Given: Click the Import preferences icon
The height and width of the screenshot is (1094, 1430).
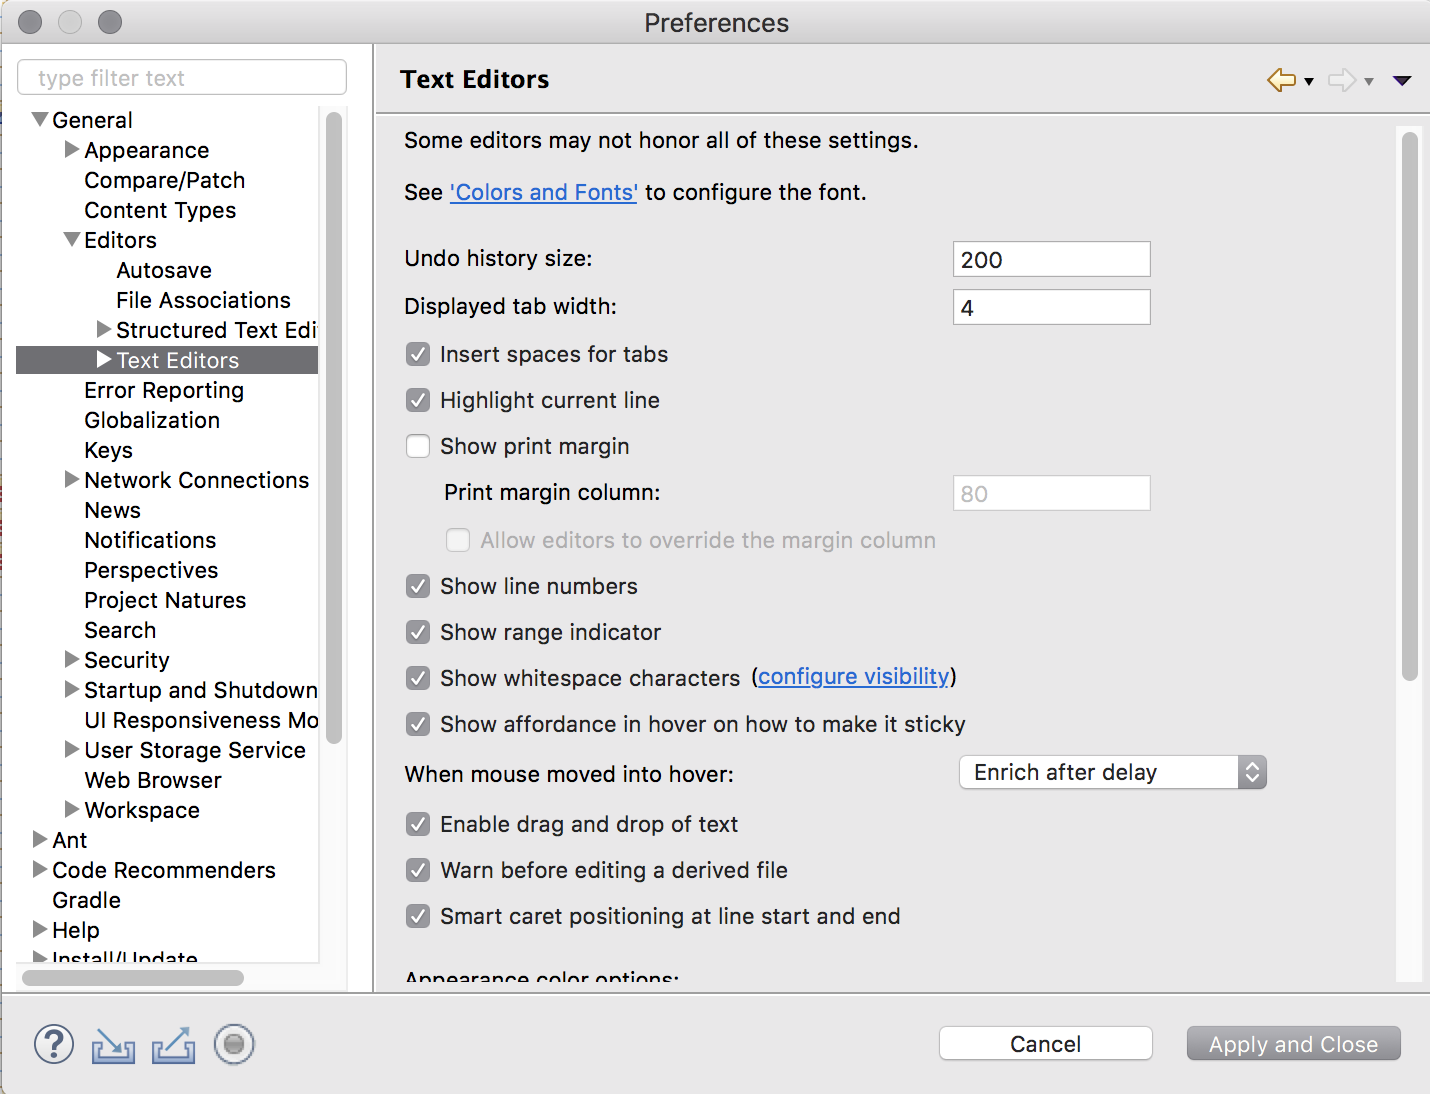Looking at the screenshot, I should (x=113, y=1046).
